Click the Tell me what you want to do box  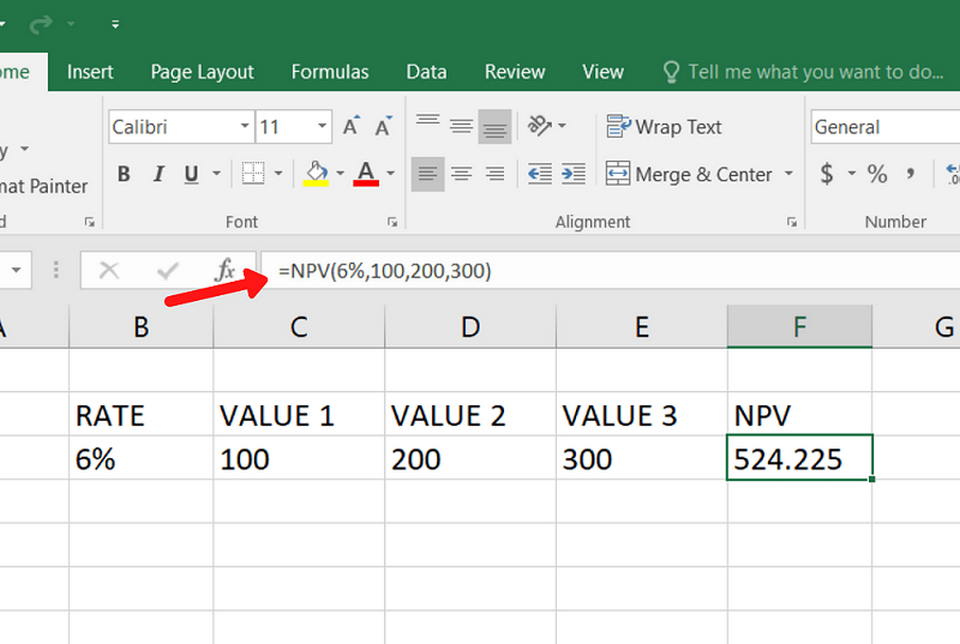pos(803,72)
